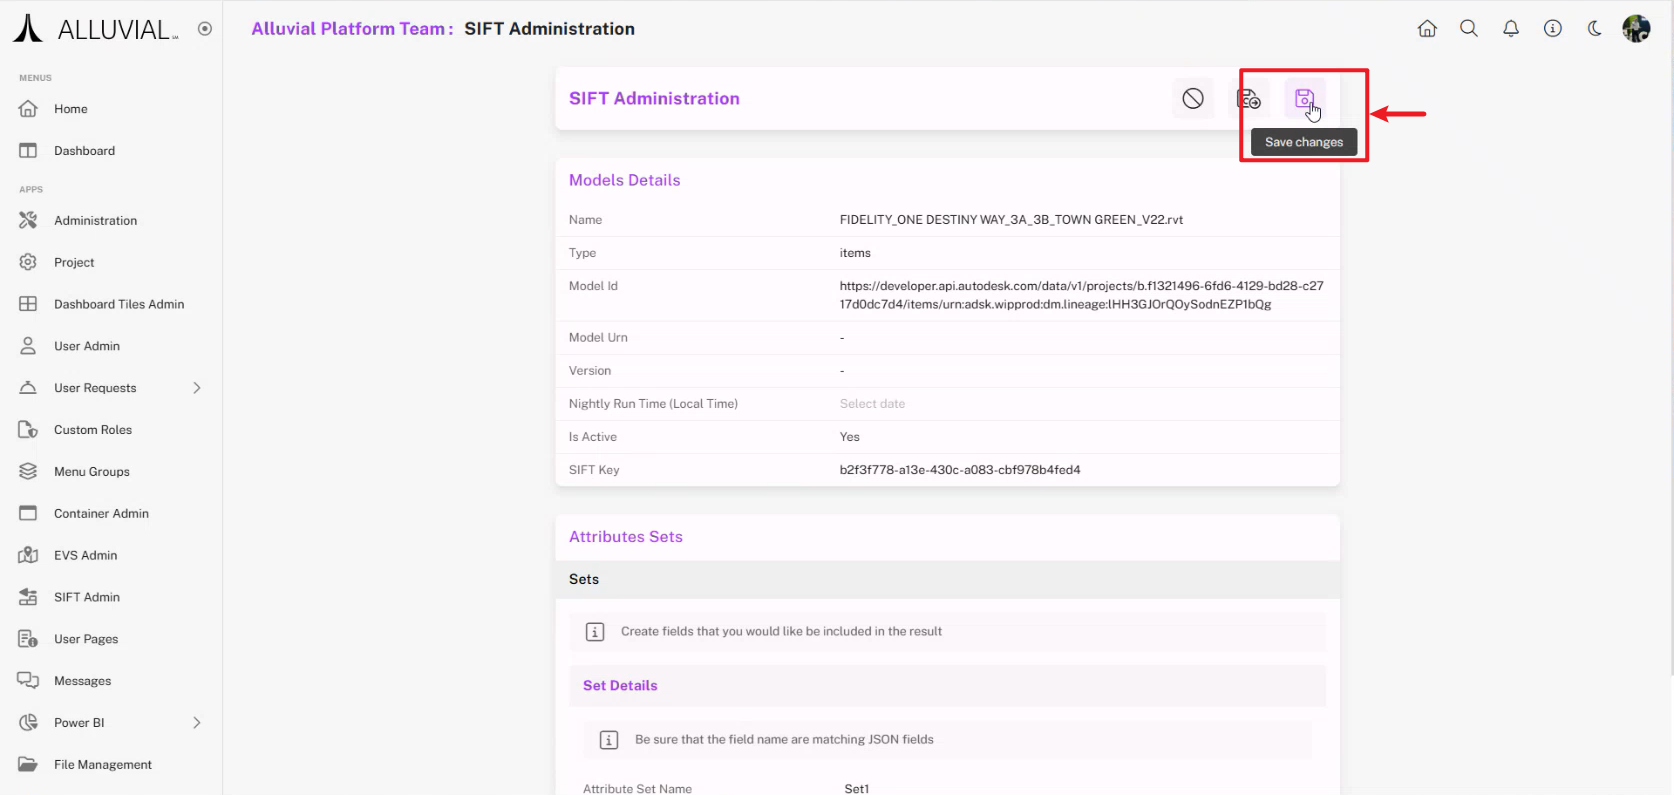Open search using the magnifier icon

(1469, 29)
